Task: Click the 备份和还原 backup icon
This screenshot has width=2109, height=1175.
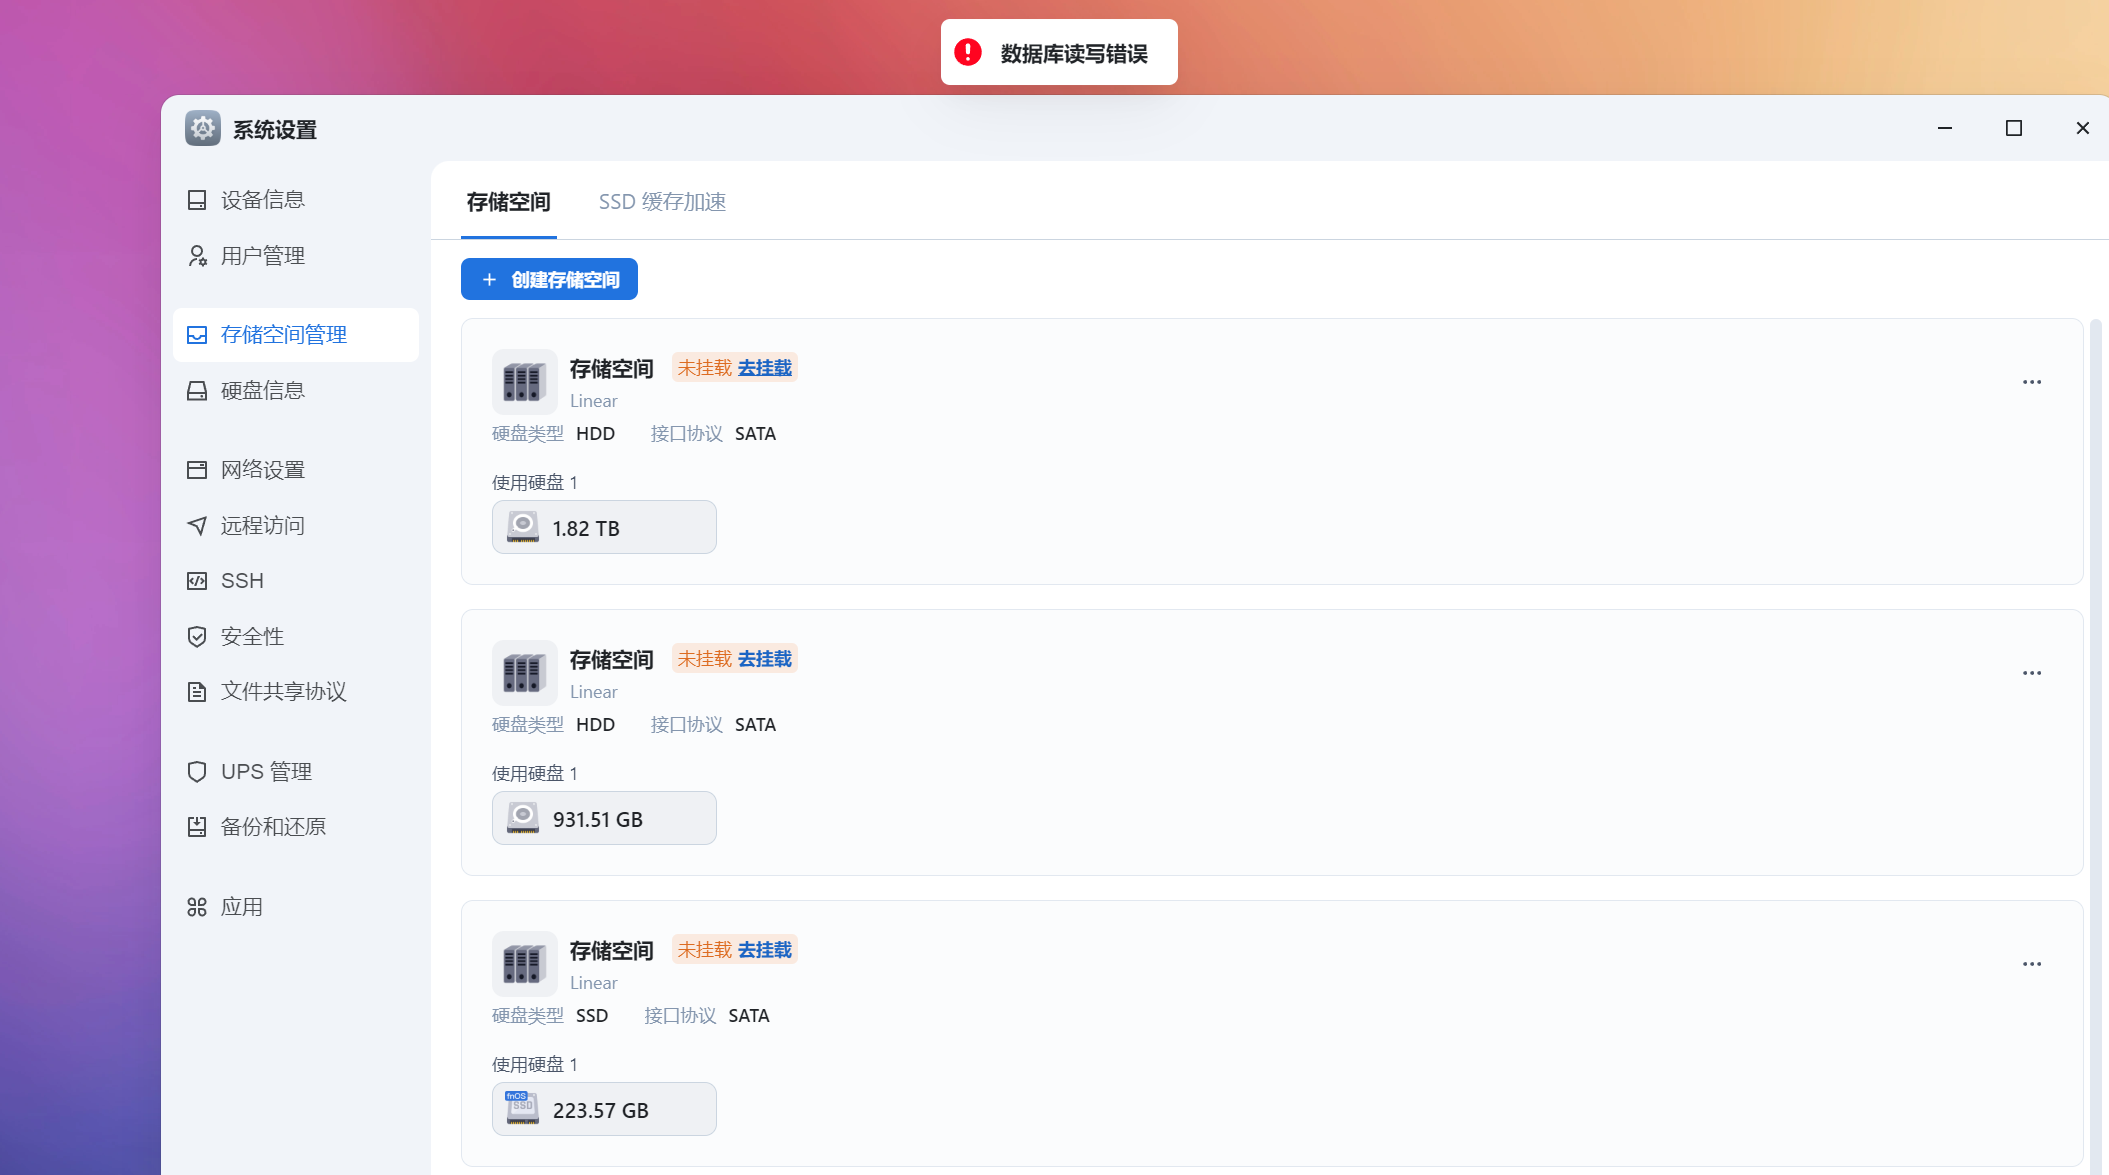Action: click(197, 827)
